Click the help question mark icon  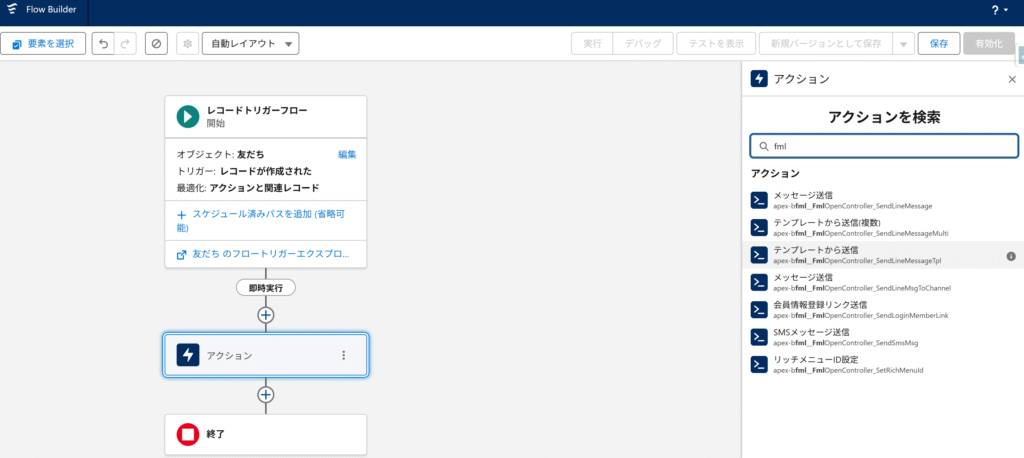[994, 11]
